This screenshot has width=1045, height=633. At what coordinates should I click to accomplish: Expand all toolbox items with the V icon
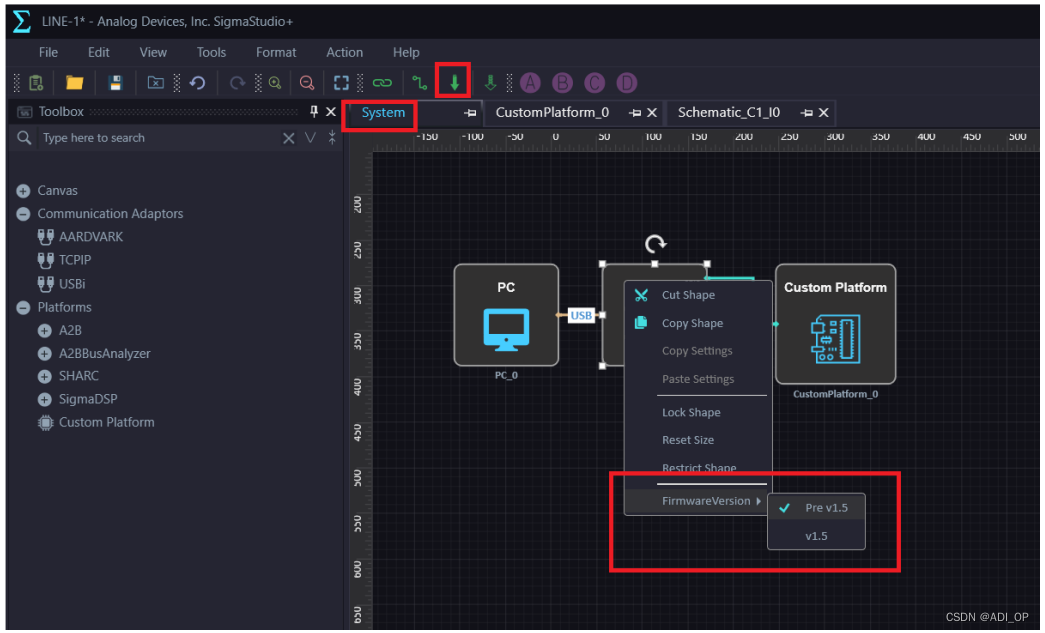tap(311, 138)
